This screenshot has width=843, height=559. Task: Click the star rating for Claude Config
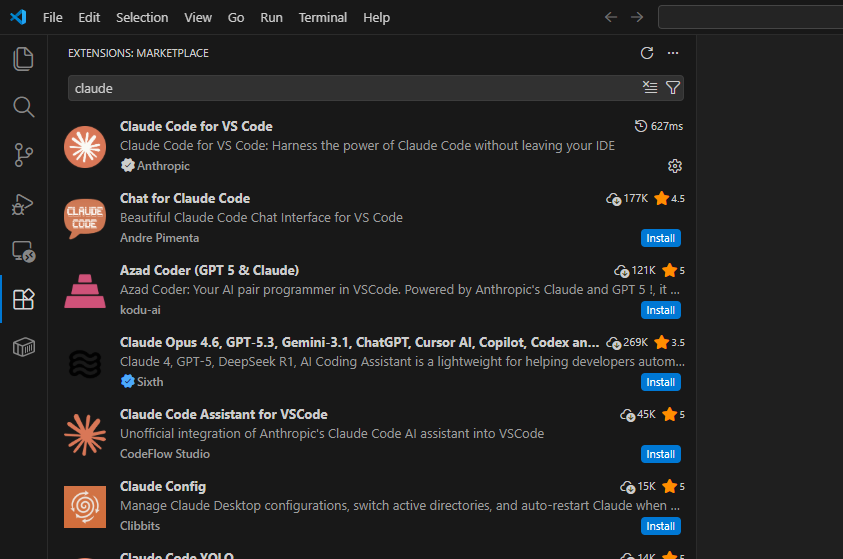click(x=673, y=486)
